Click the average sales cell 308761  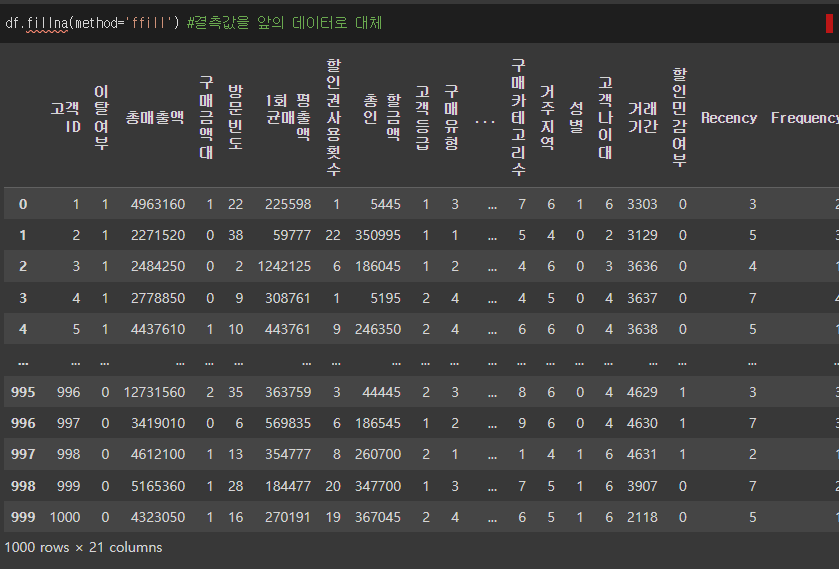[288, 298]
